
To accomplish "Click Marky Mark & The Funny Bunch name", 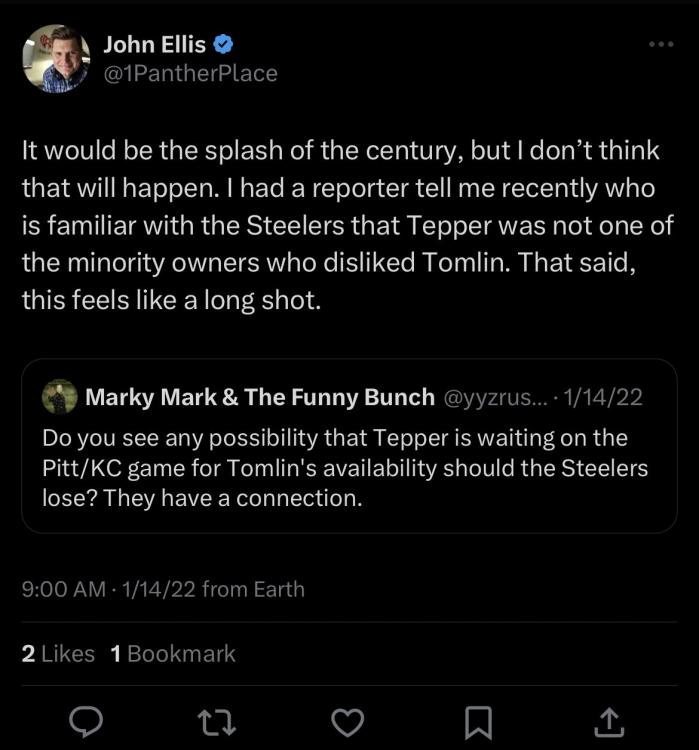I will pyautogui.click(x=259, y=397).
